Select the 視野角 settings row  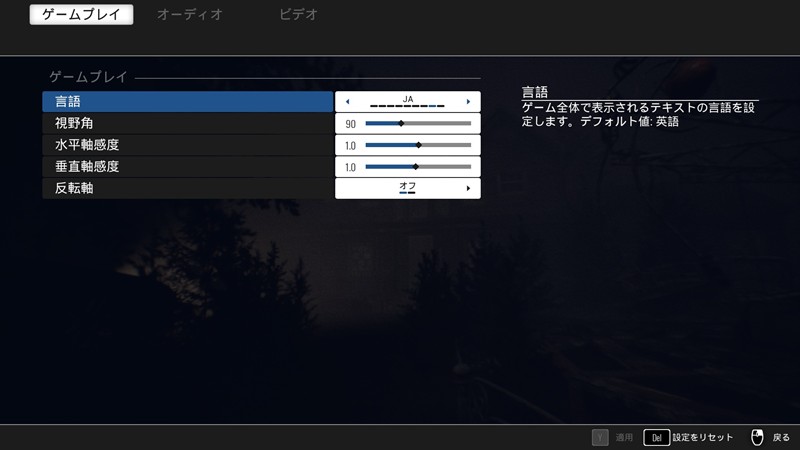coord(188,123)
